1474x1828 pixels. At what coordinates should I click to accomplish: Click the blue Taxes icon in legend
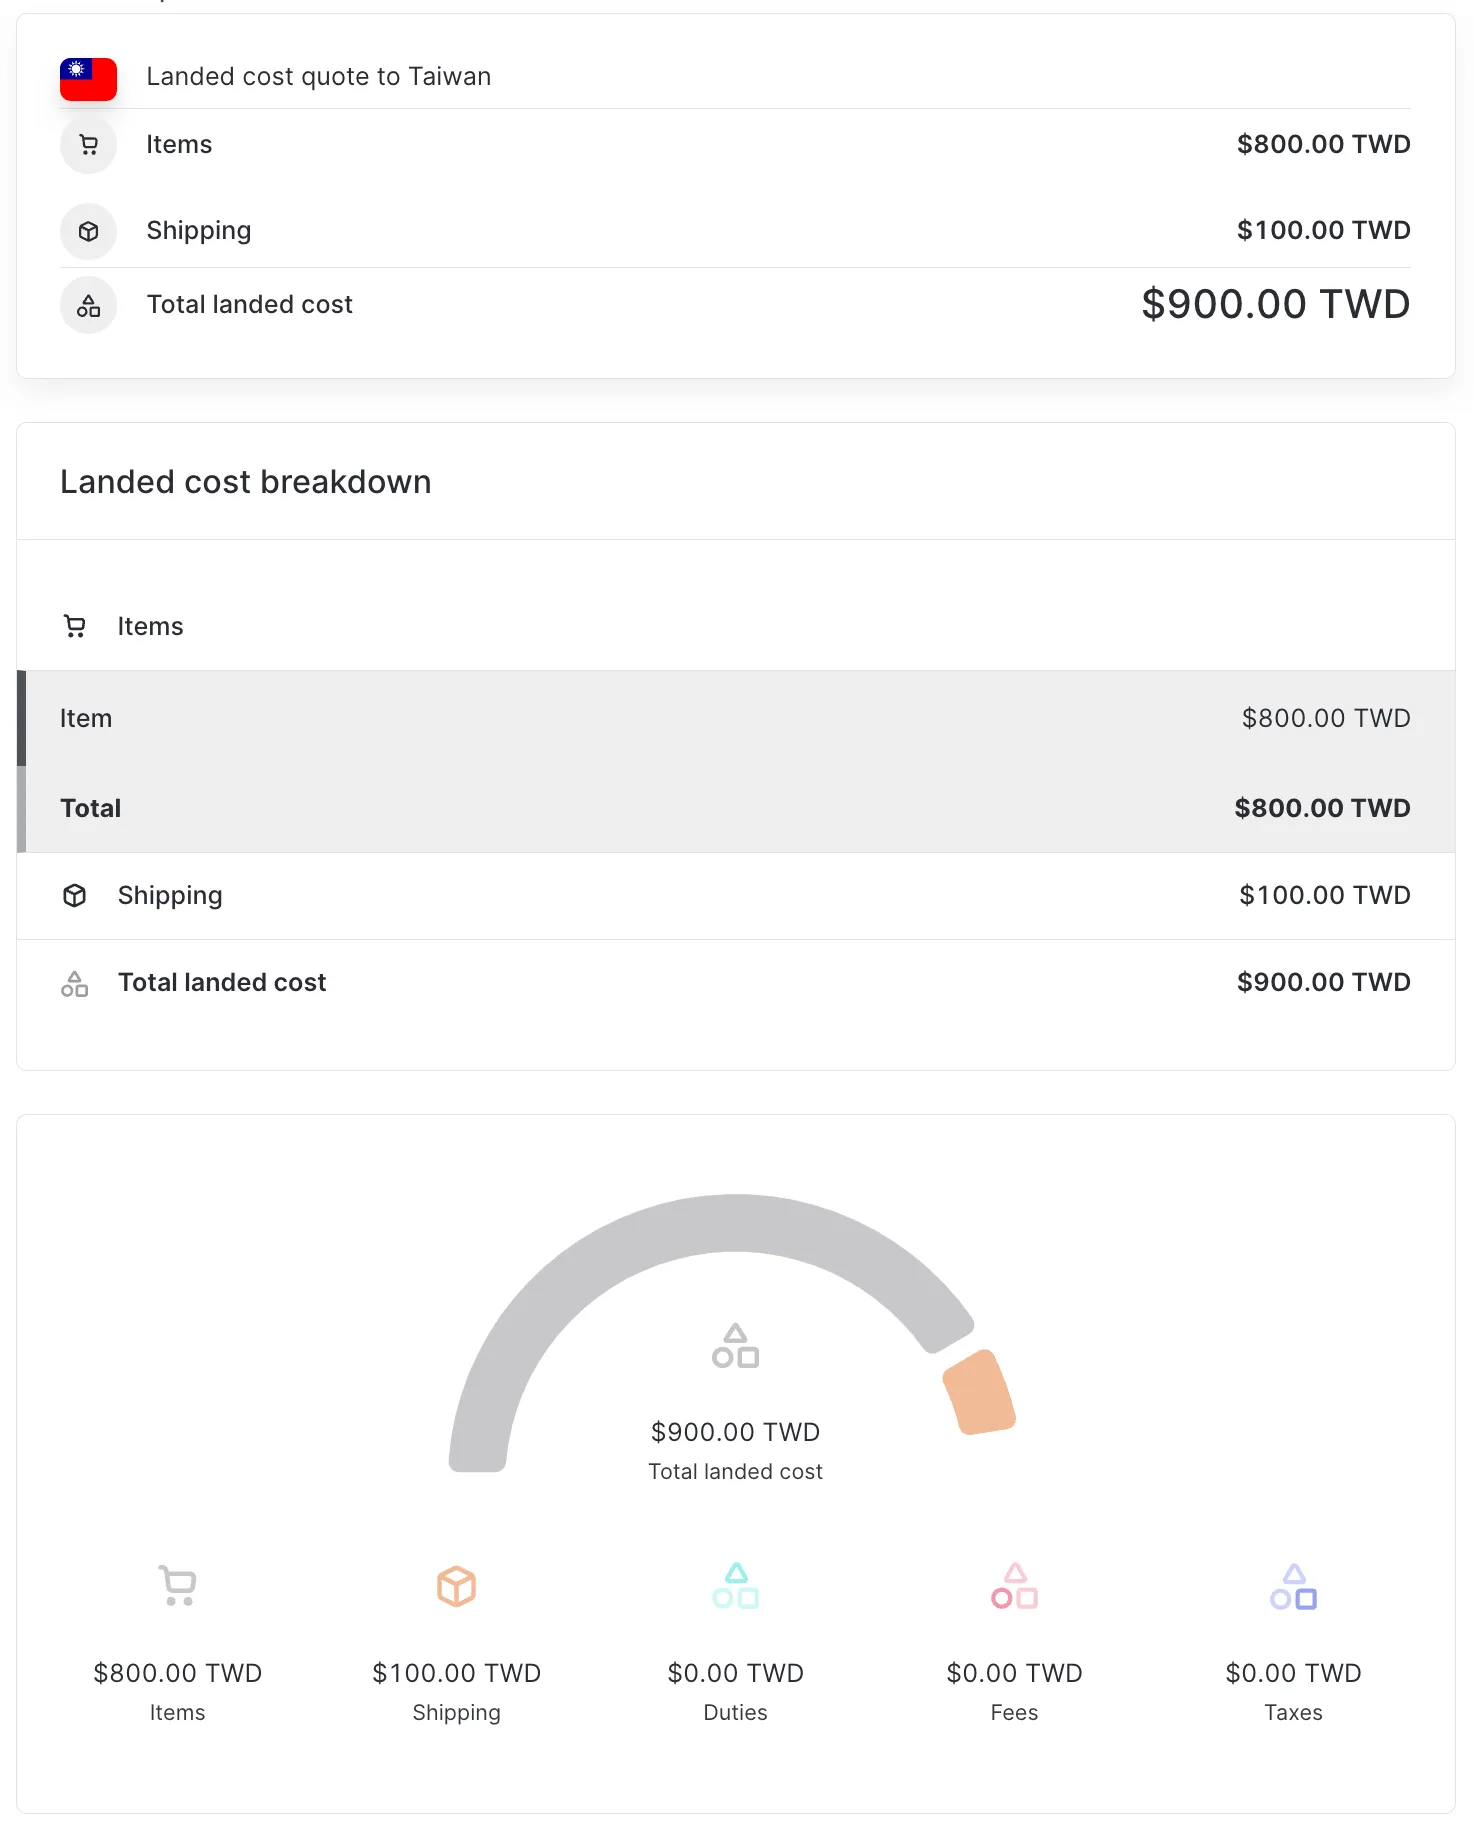(1293, 1586)
